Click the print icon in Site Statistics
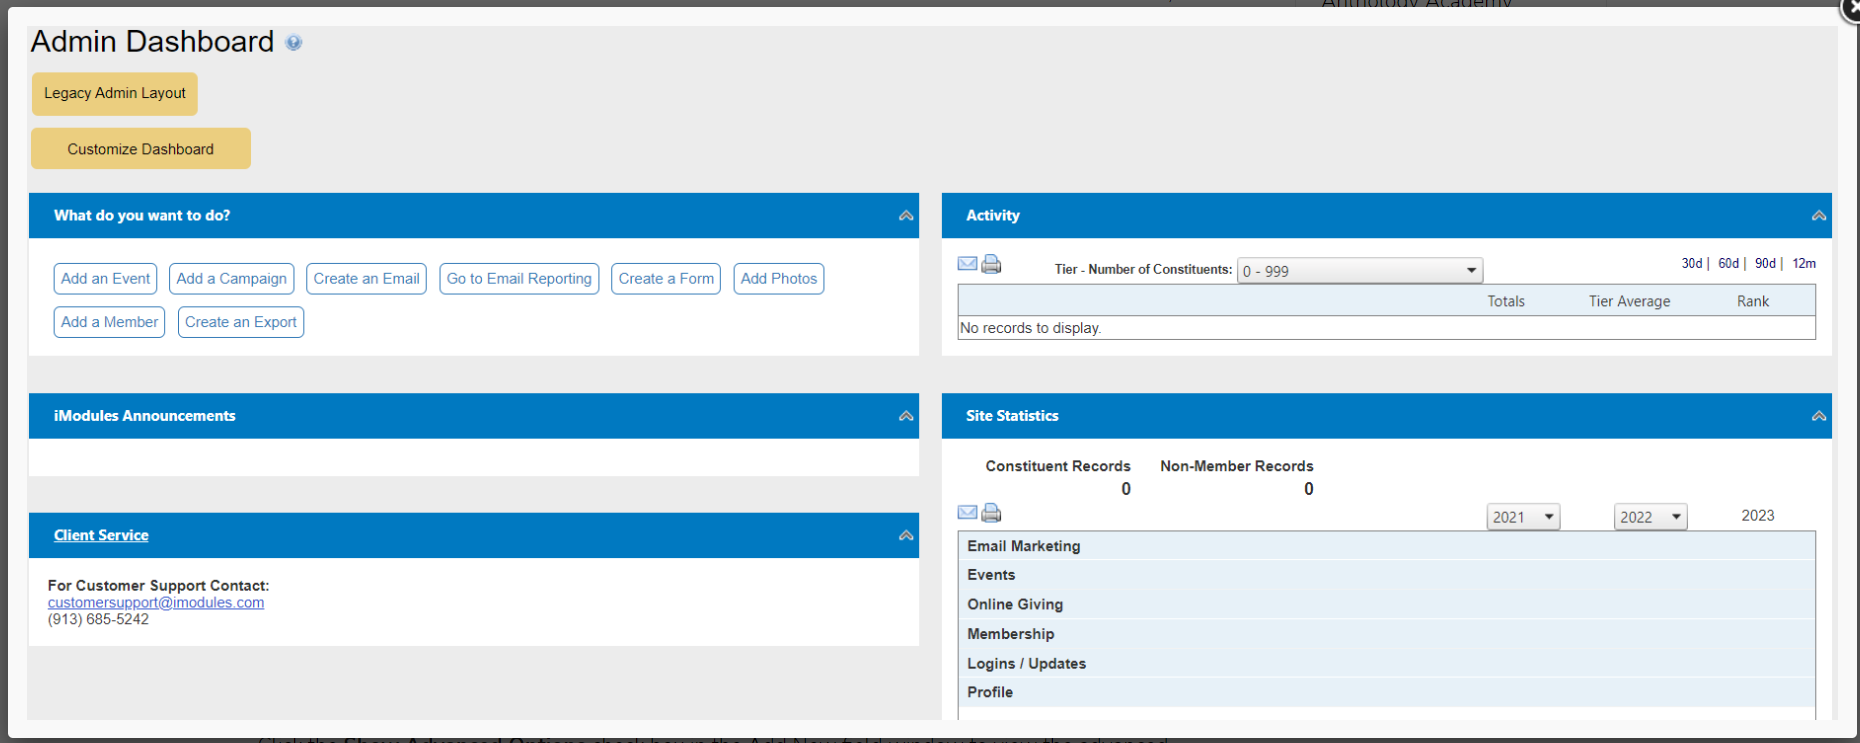This screenshot has height=743, width=1860. tap(991, 513)
